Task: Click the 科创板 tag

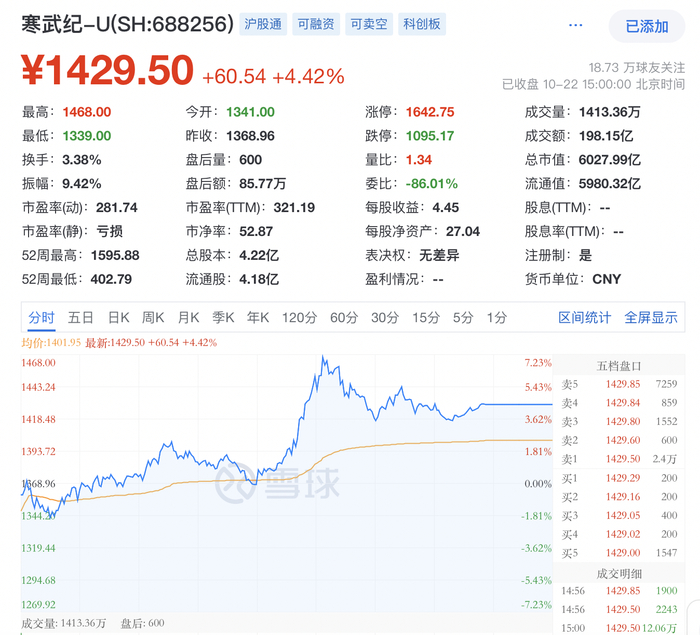Action: (421, 24)
